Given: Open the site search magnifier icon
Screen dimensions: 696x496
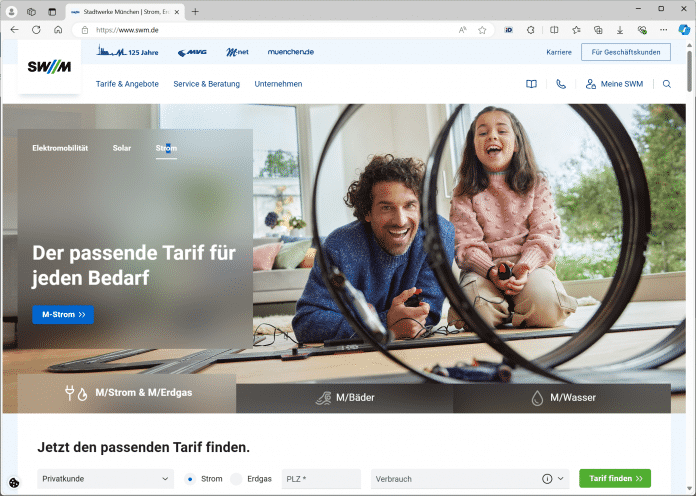Looking at the screenshot, I should (667, 84).
